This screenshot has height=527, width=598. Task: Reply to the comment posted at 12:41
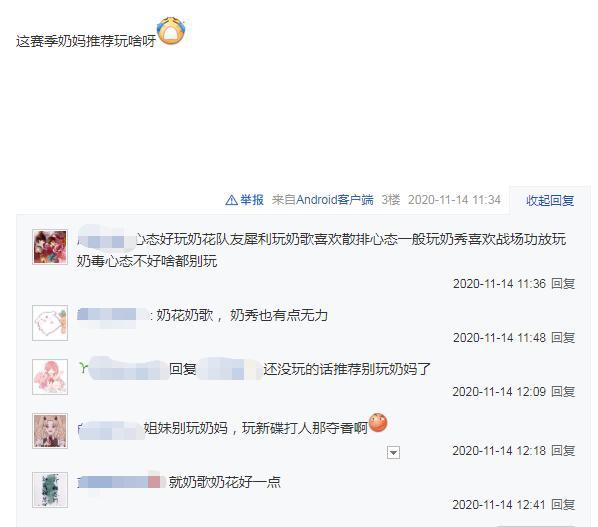pyautogui.click(x=563, y=505)
